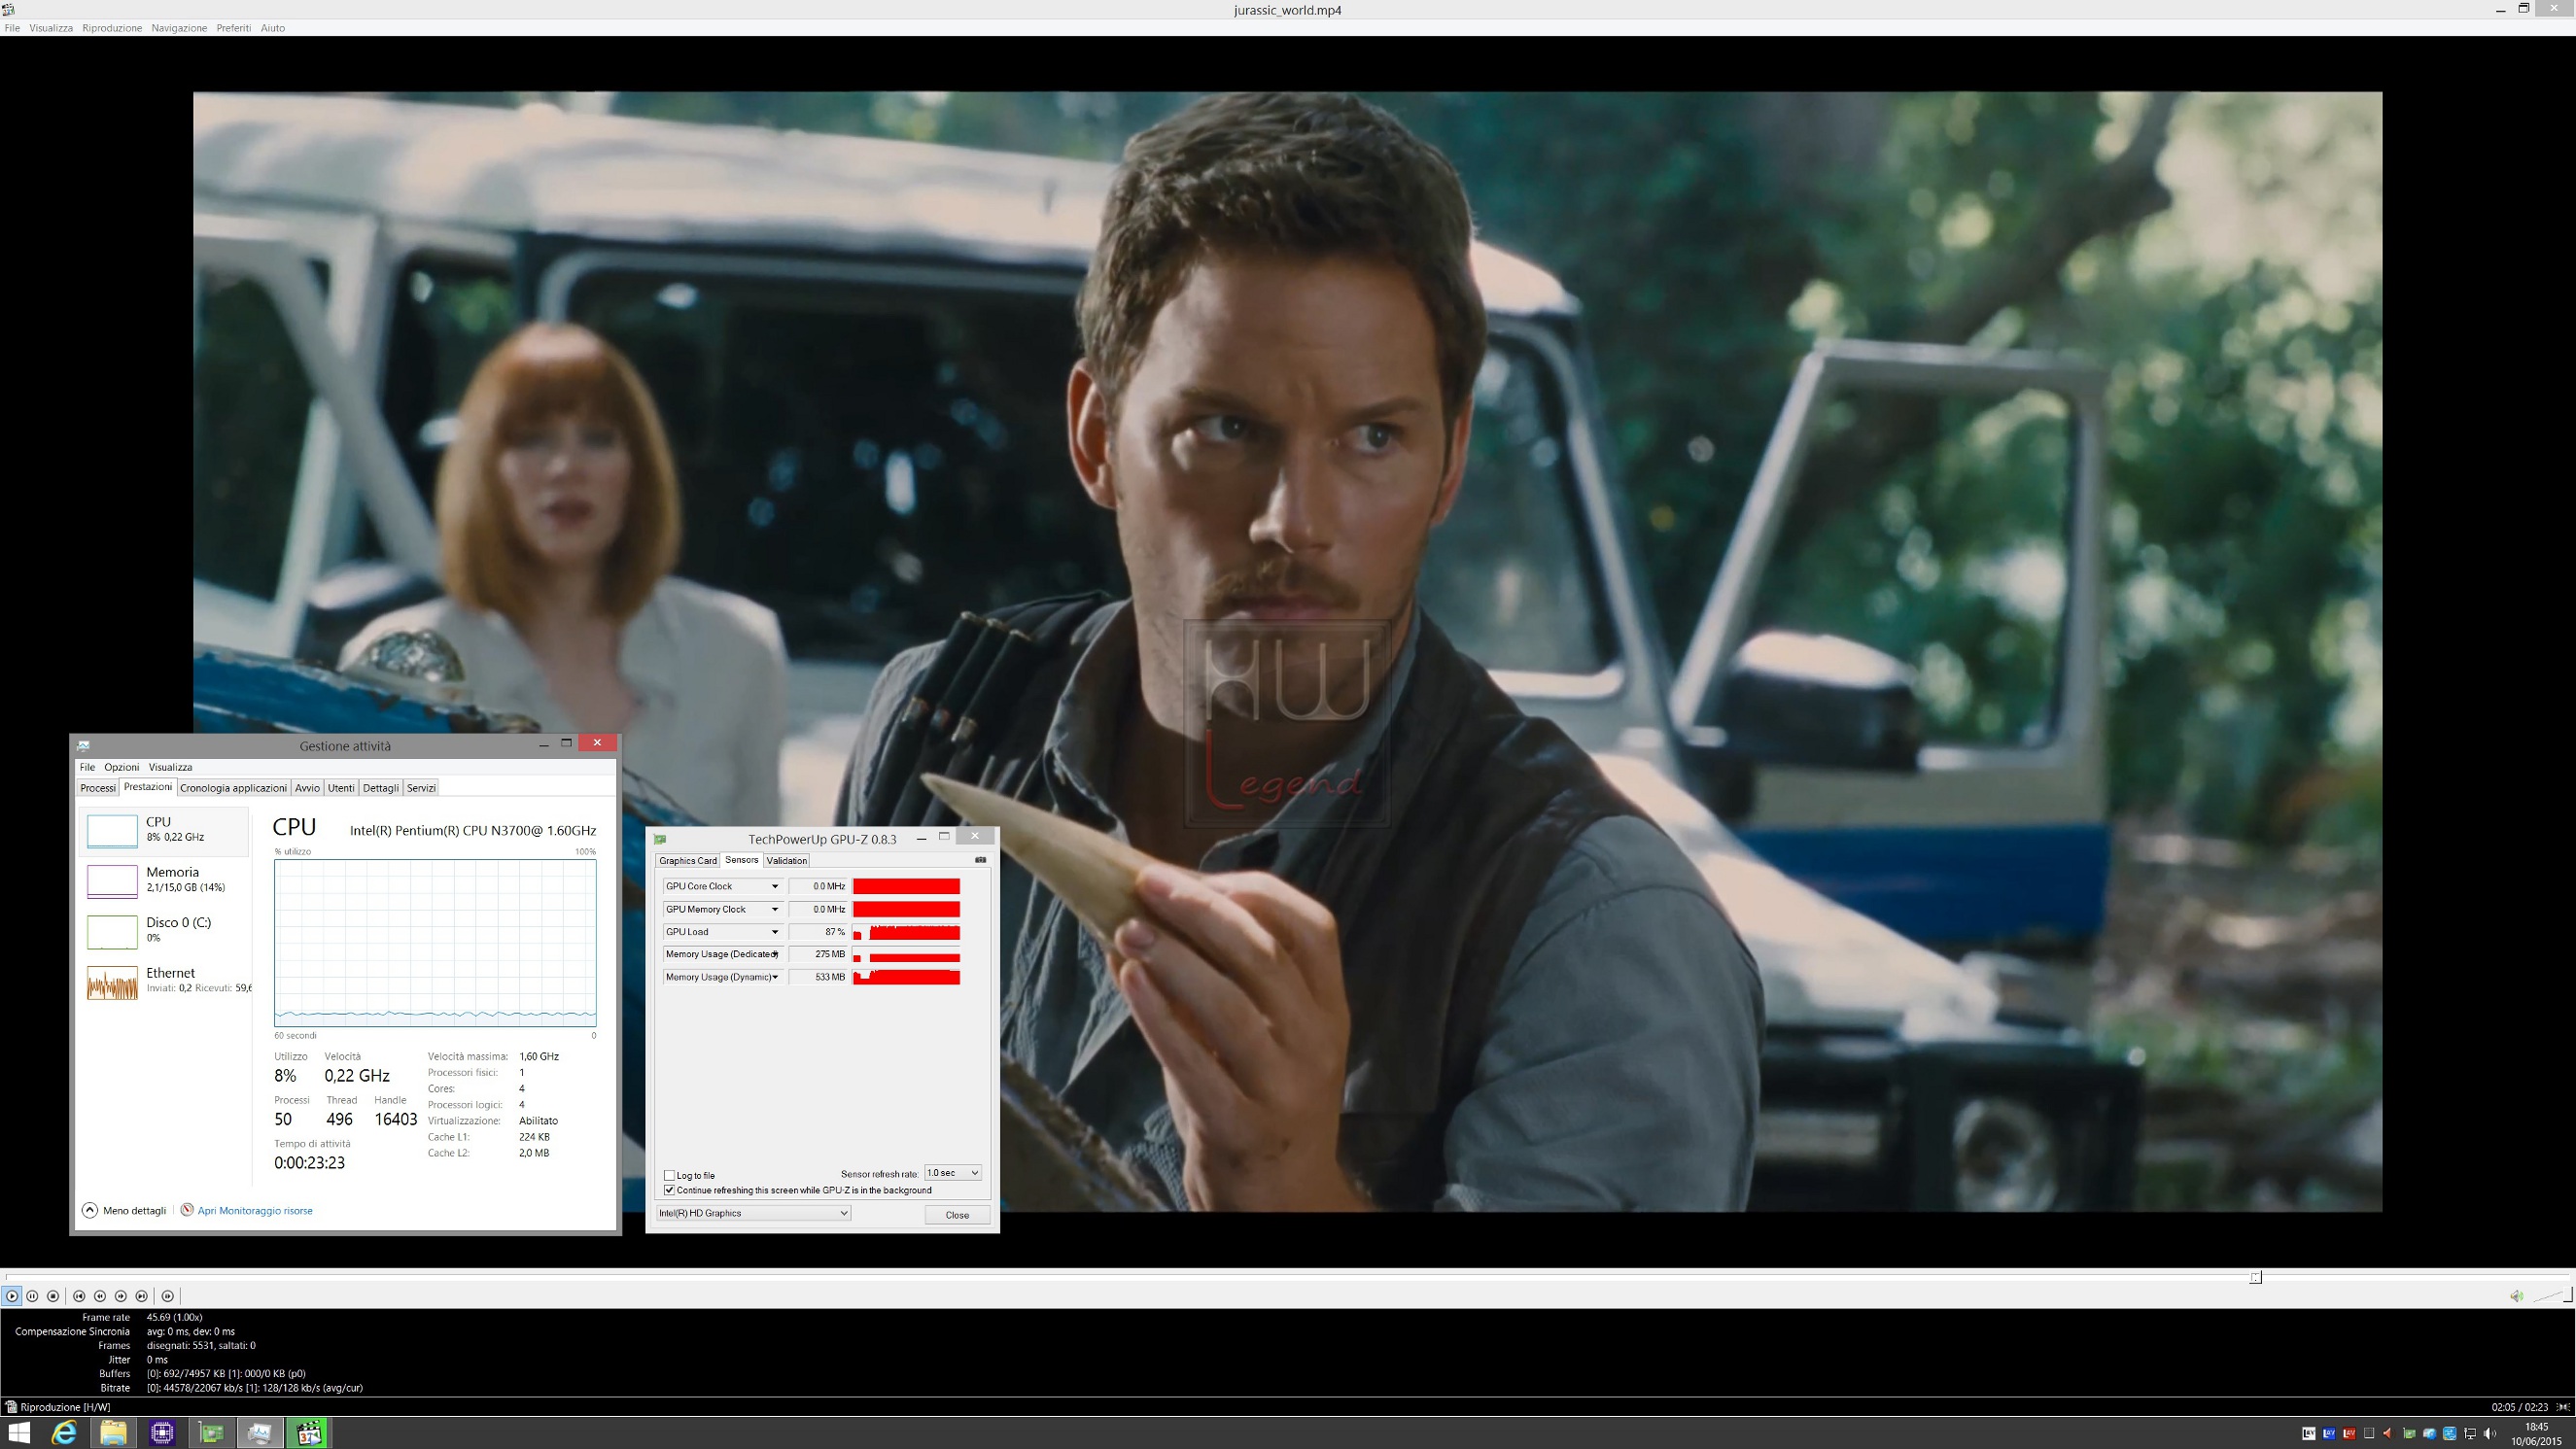Switch to the Servizi tab
Viewport: 2576px width, 1449px height.
coord(421,788)
